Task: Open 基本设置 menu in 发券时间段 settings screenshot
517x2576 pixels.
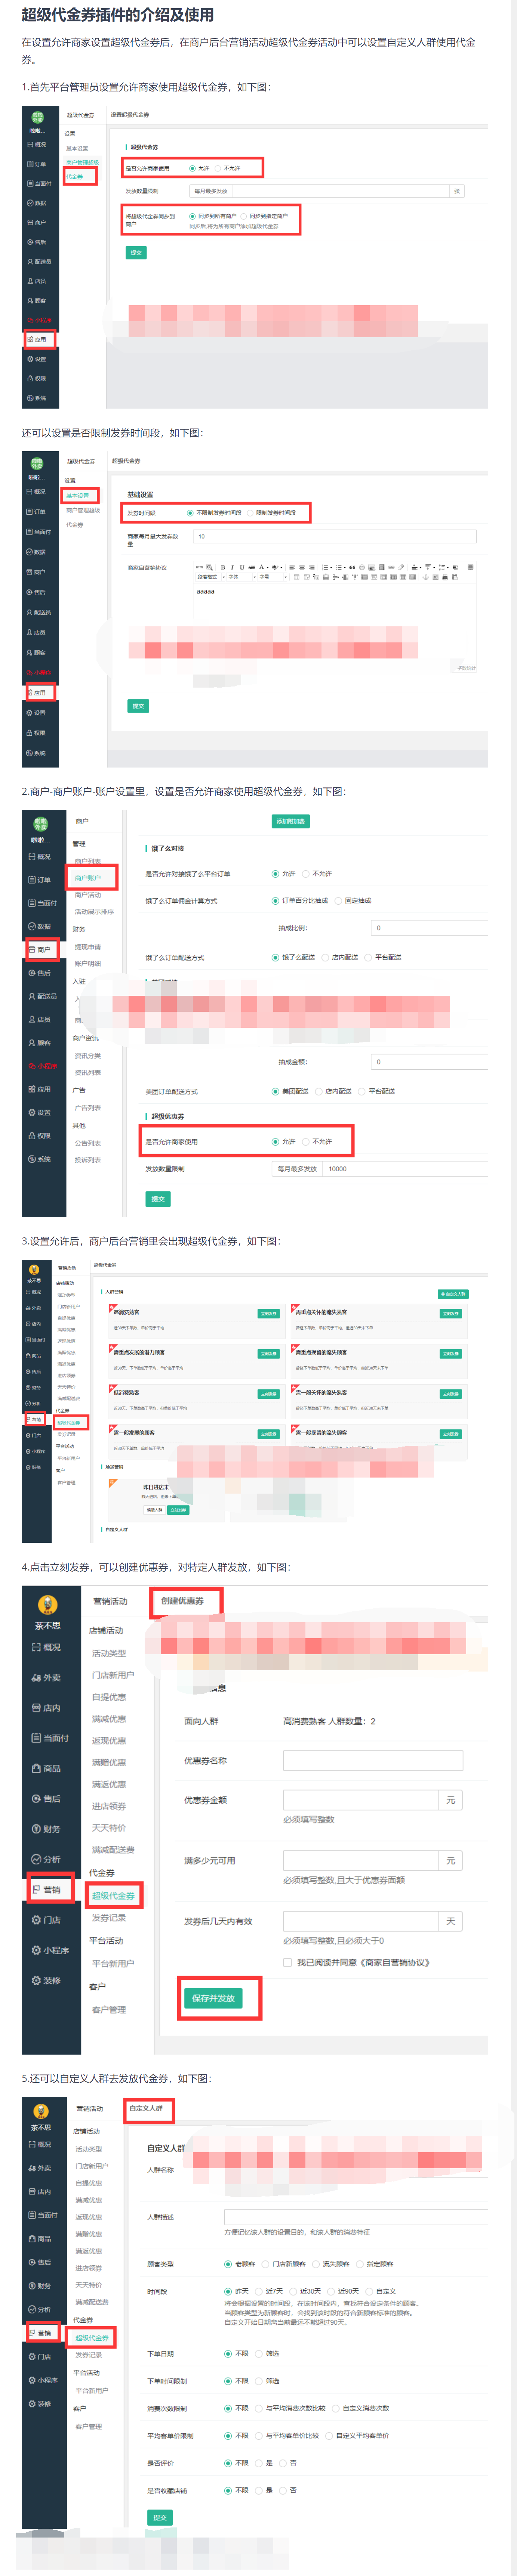Action: coord(78,496)
